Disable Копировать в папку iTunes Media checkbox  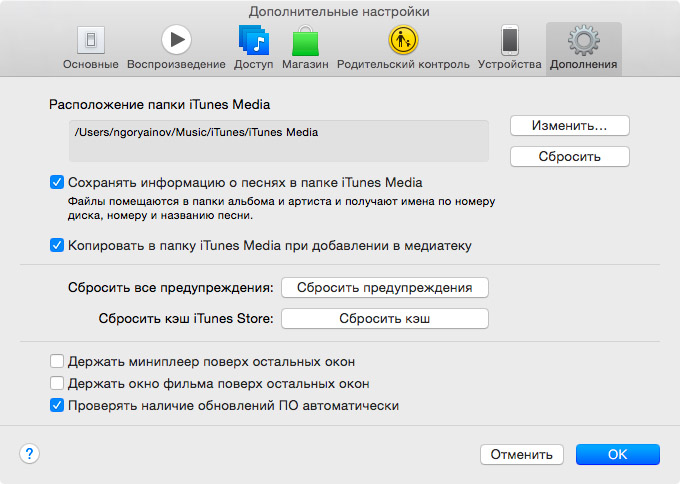56,245
